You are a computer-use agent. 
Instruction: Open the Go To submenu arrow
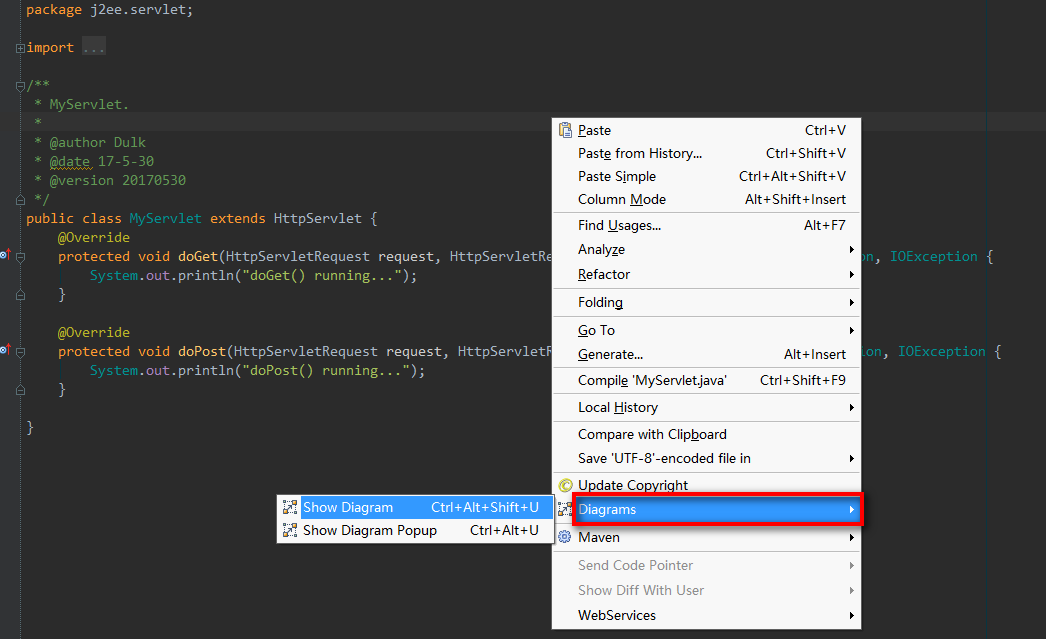[851, 330]
